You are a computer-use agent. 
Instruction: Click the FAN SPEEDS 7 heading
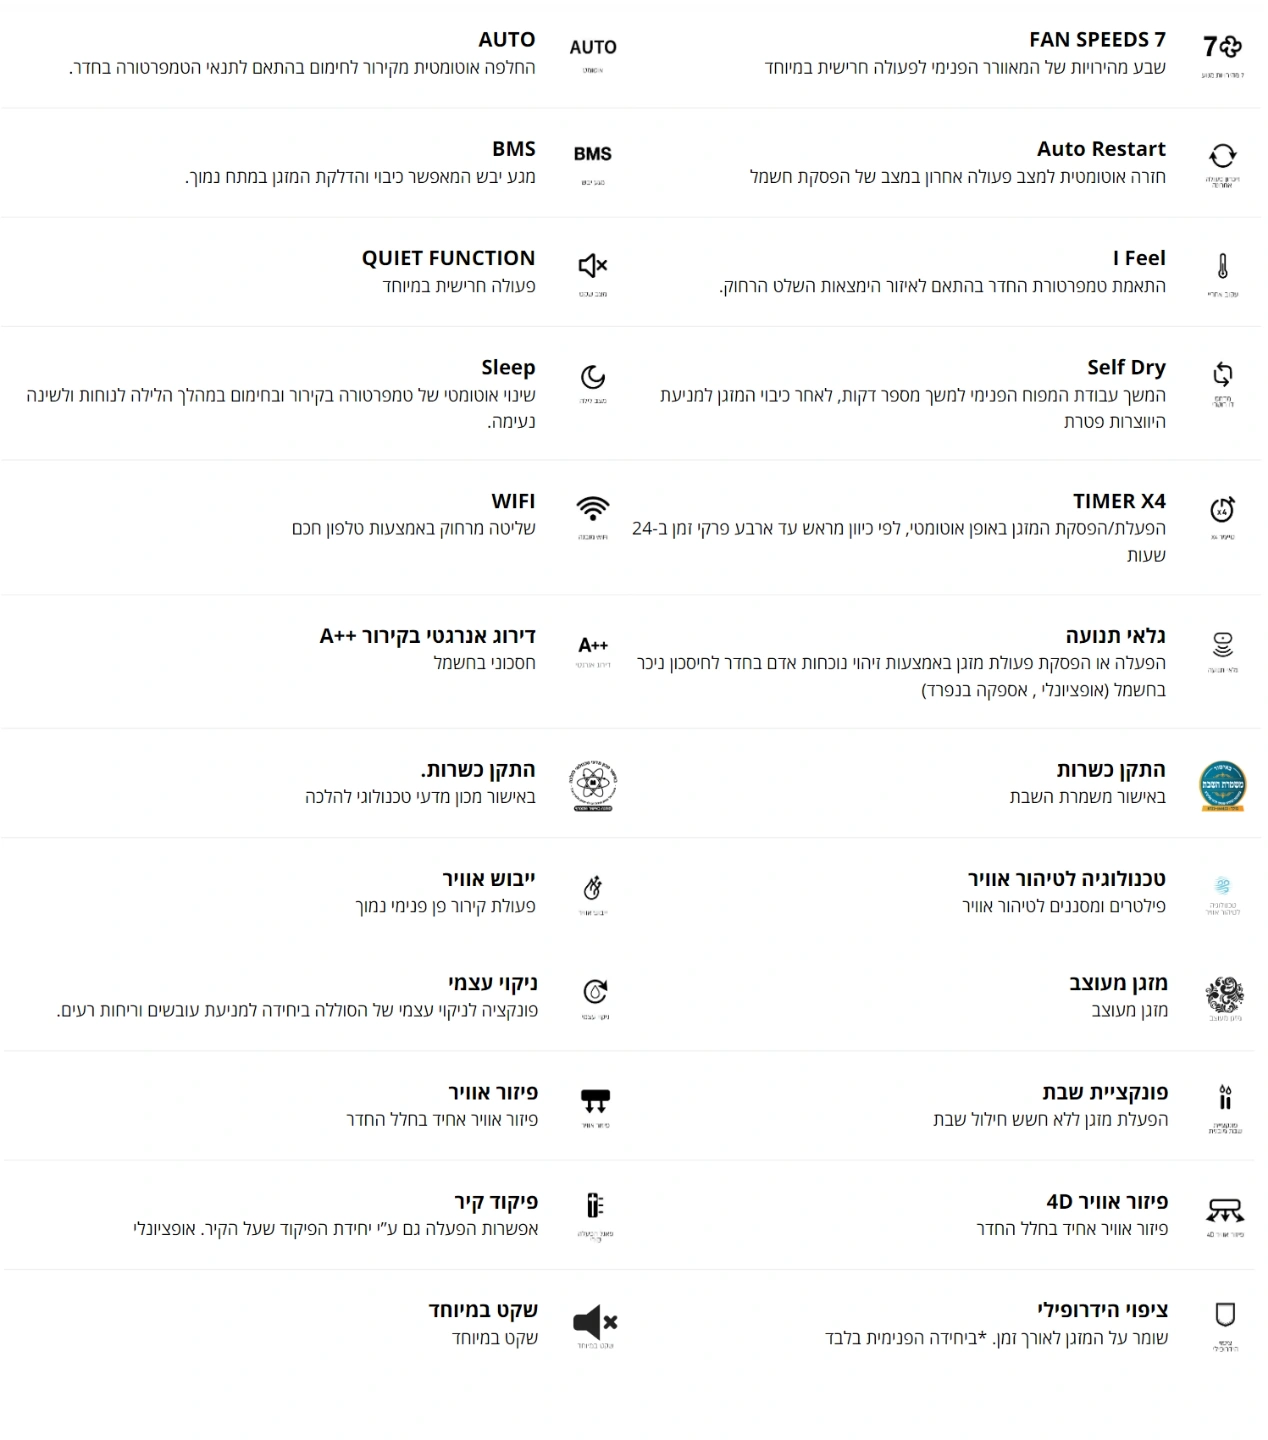pos(1097,40)
